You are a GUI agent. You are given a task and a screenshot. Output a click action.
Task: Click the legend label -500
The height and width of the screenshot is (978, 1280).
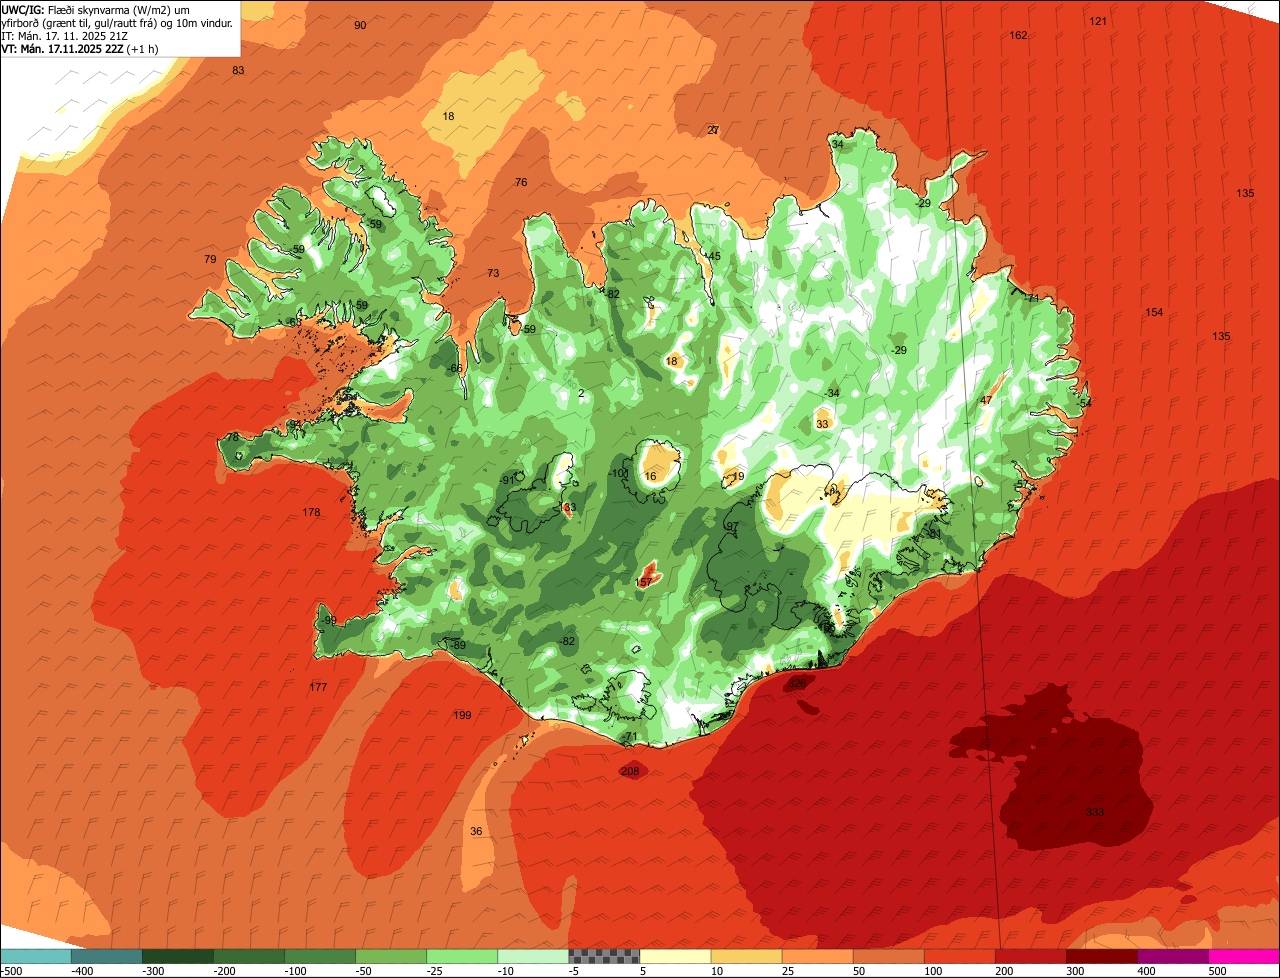(10, 971)
